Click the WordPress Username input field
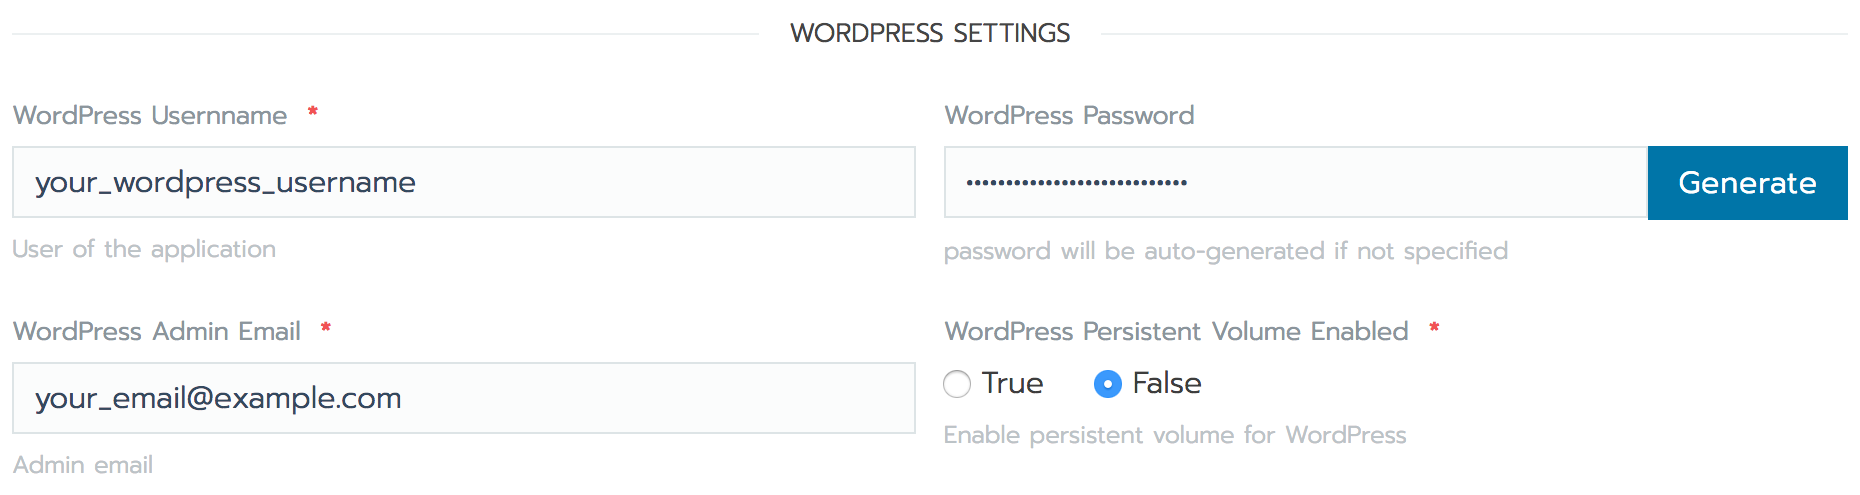The image size is (1860, 495). [x=463, y=182]
